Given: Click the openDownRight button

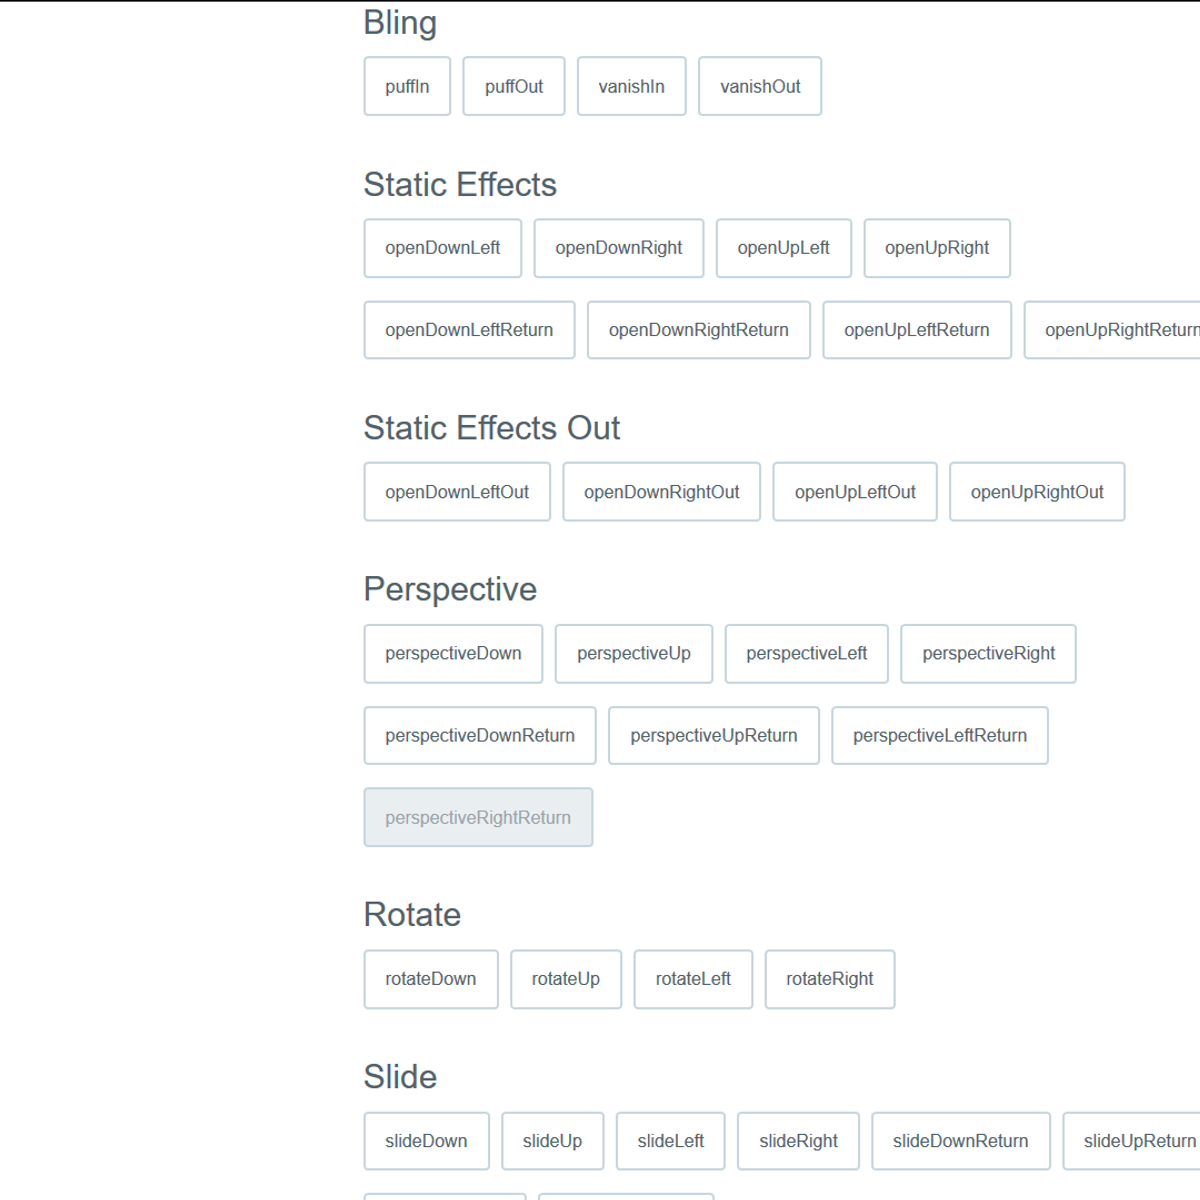Looking at the screenshot, I should point(618,248).
